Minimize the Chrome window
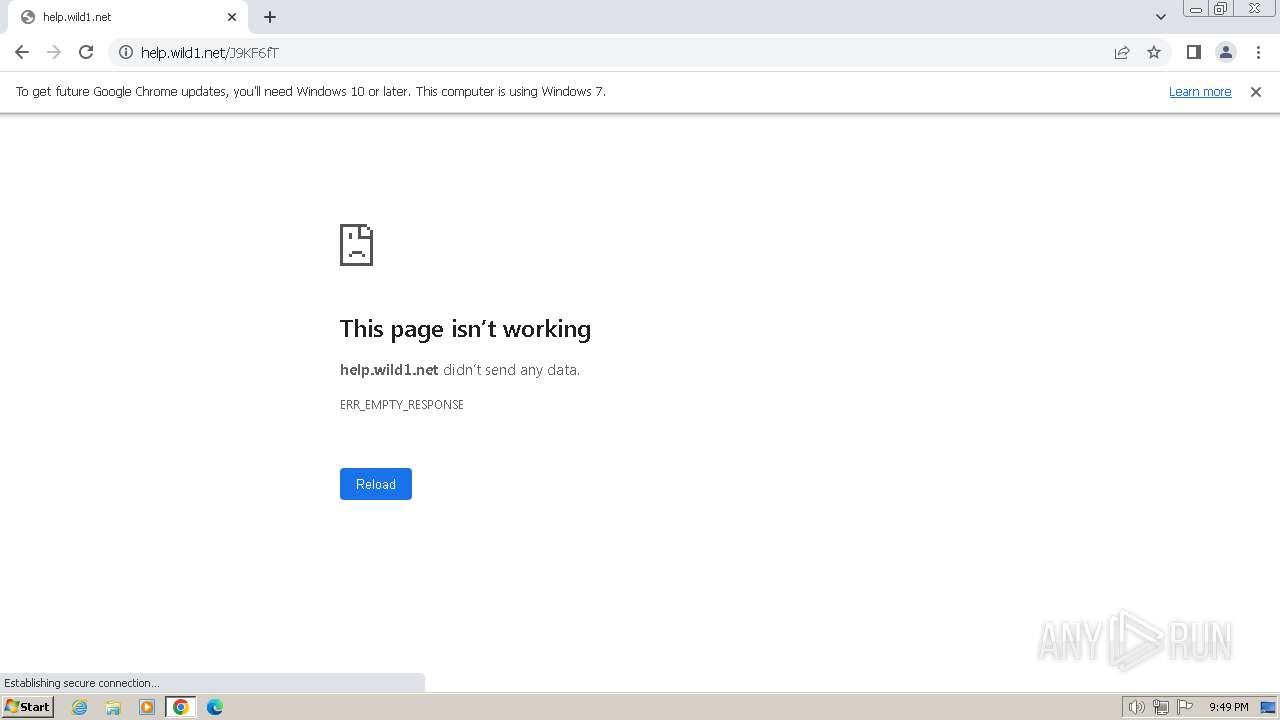 [x=1196, y=9]
